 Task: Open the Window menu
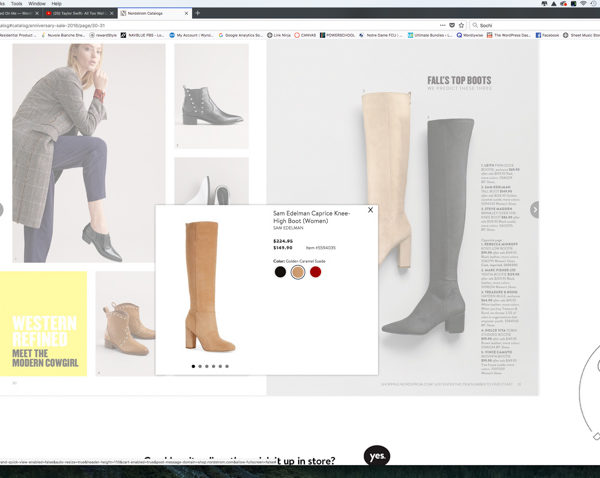coord(37,3)
